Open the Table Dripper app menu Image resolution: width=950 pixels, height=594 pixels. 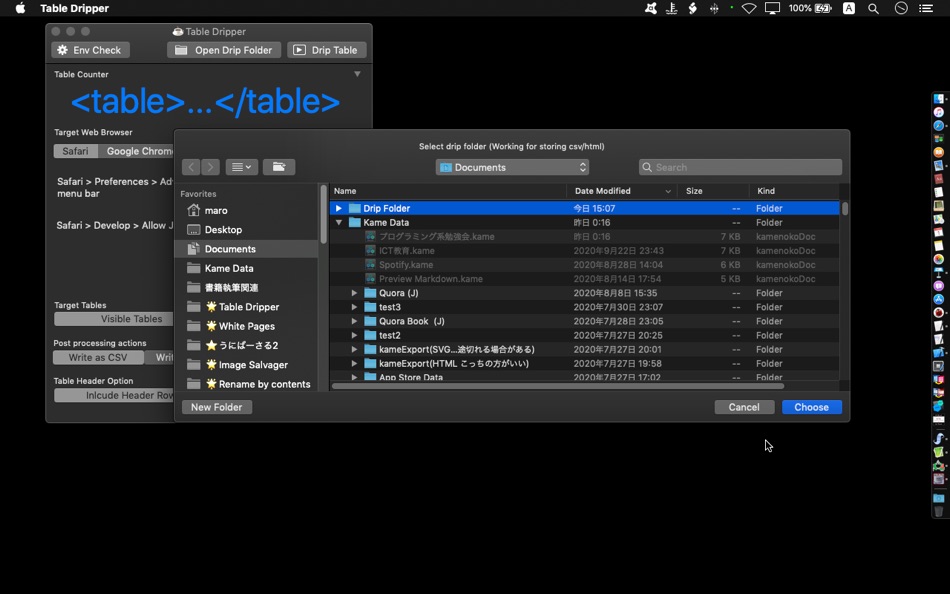75,8
